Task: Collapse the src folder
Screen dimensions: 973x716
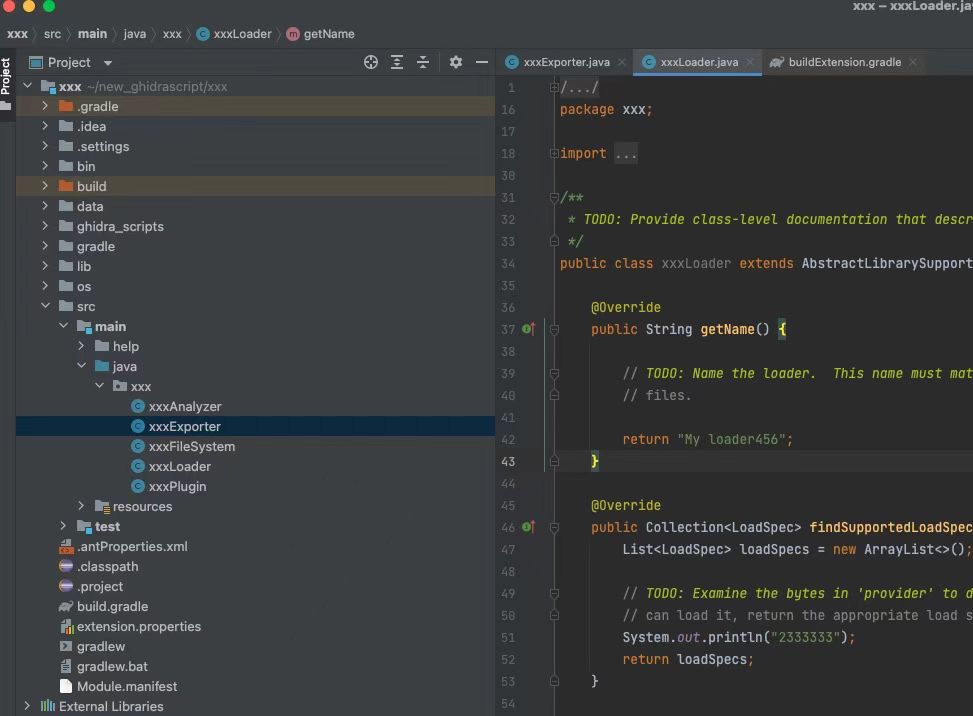Action: [45, 306]
